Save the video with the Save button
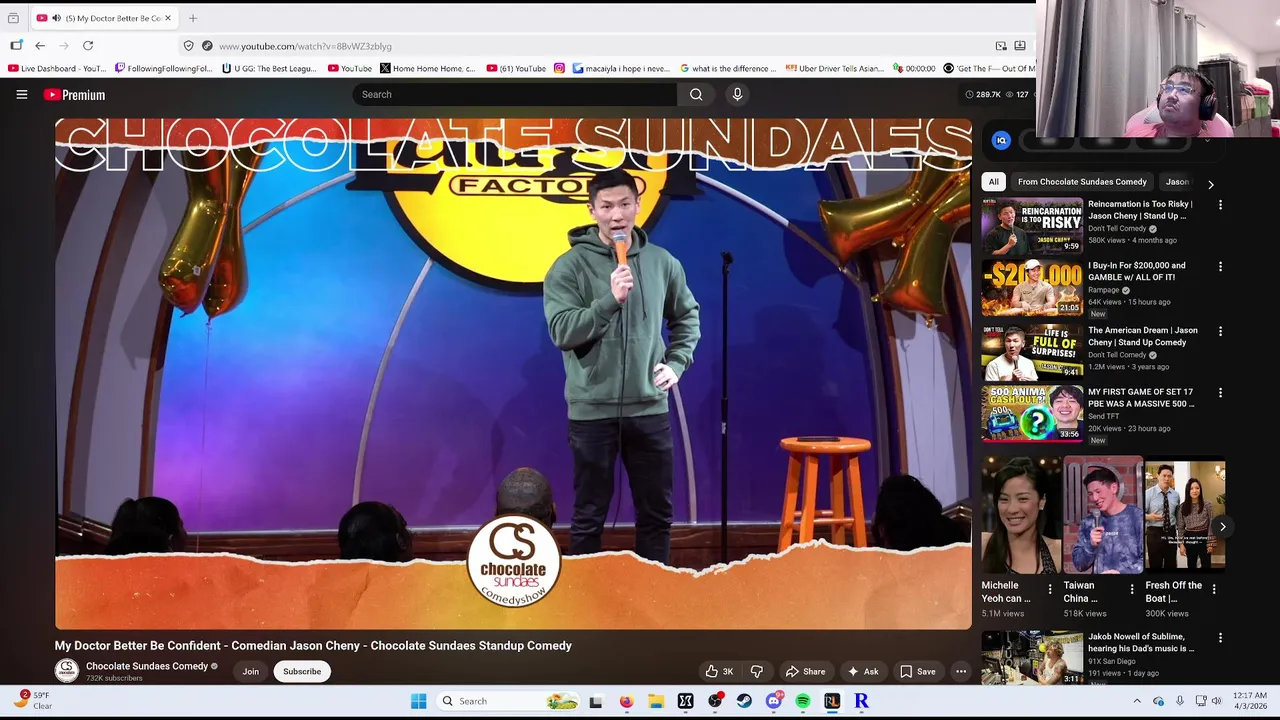 pos(918,672)
